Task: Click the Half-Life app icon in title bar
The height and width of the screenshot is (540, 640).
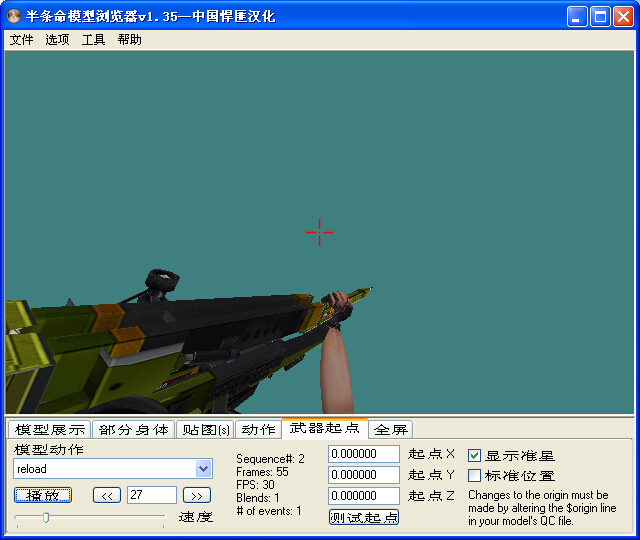Action: 14,16
